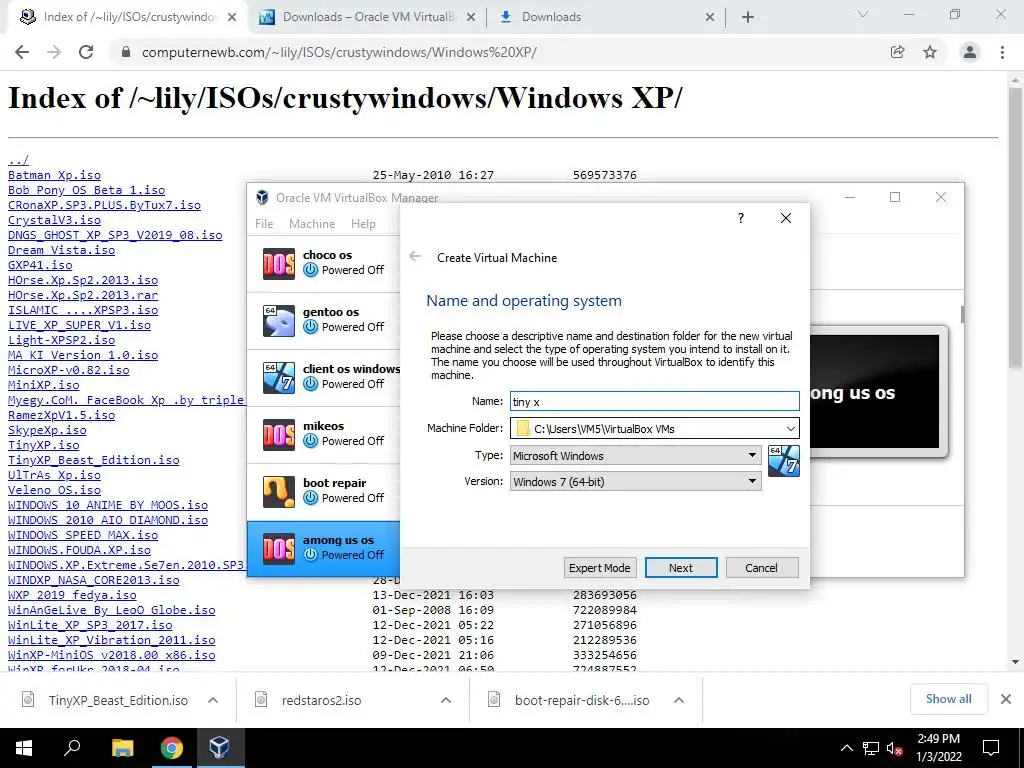This screenshot has width=1024, height=768.
Task: Click the Windows 7 OS type icon
Action: pos(784,461)
